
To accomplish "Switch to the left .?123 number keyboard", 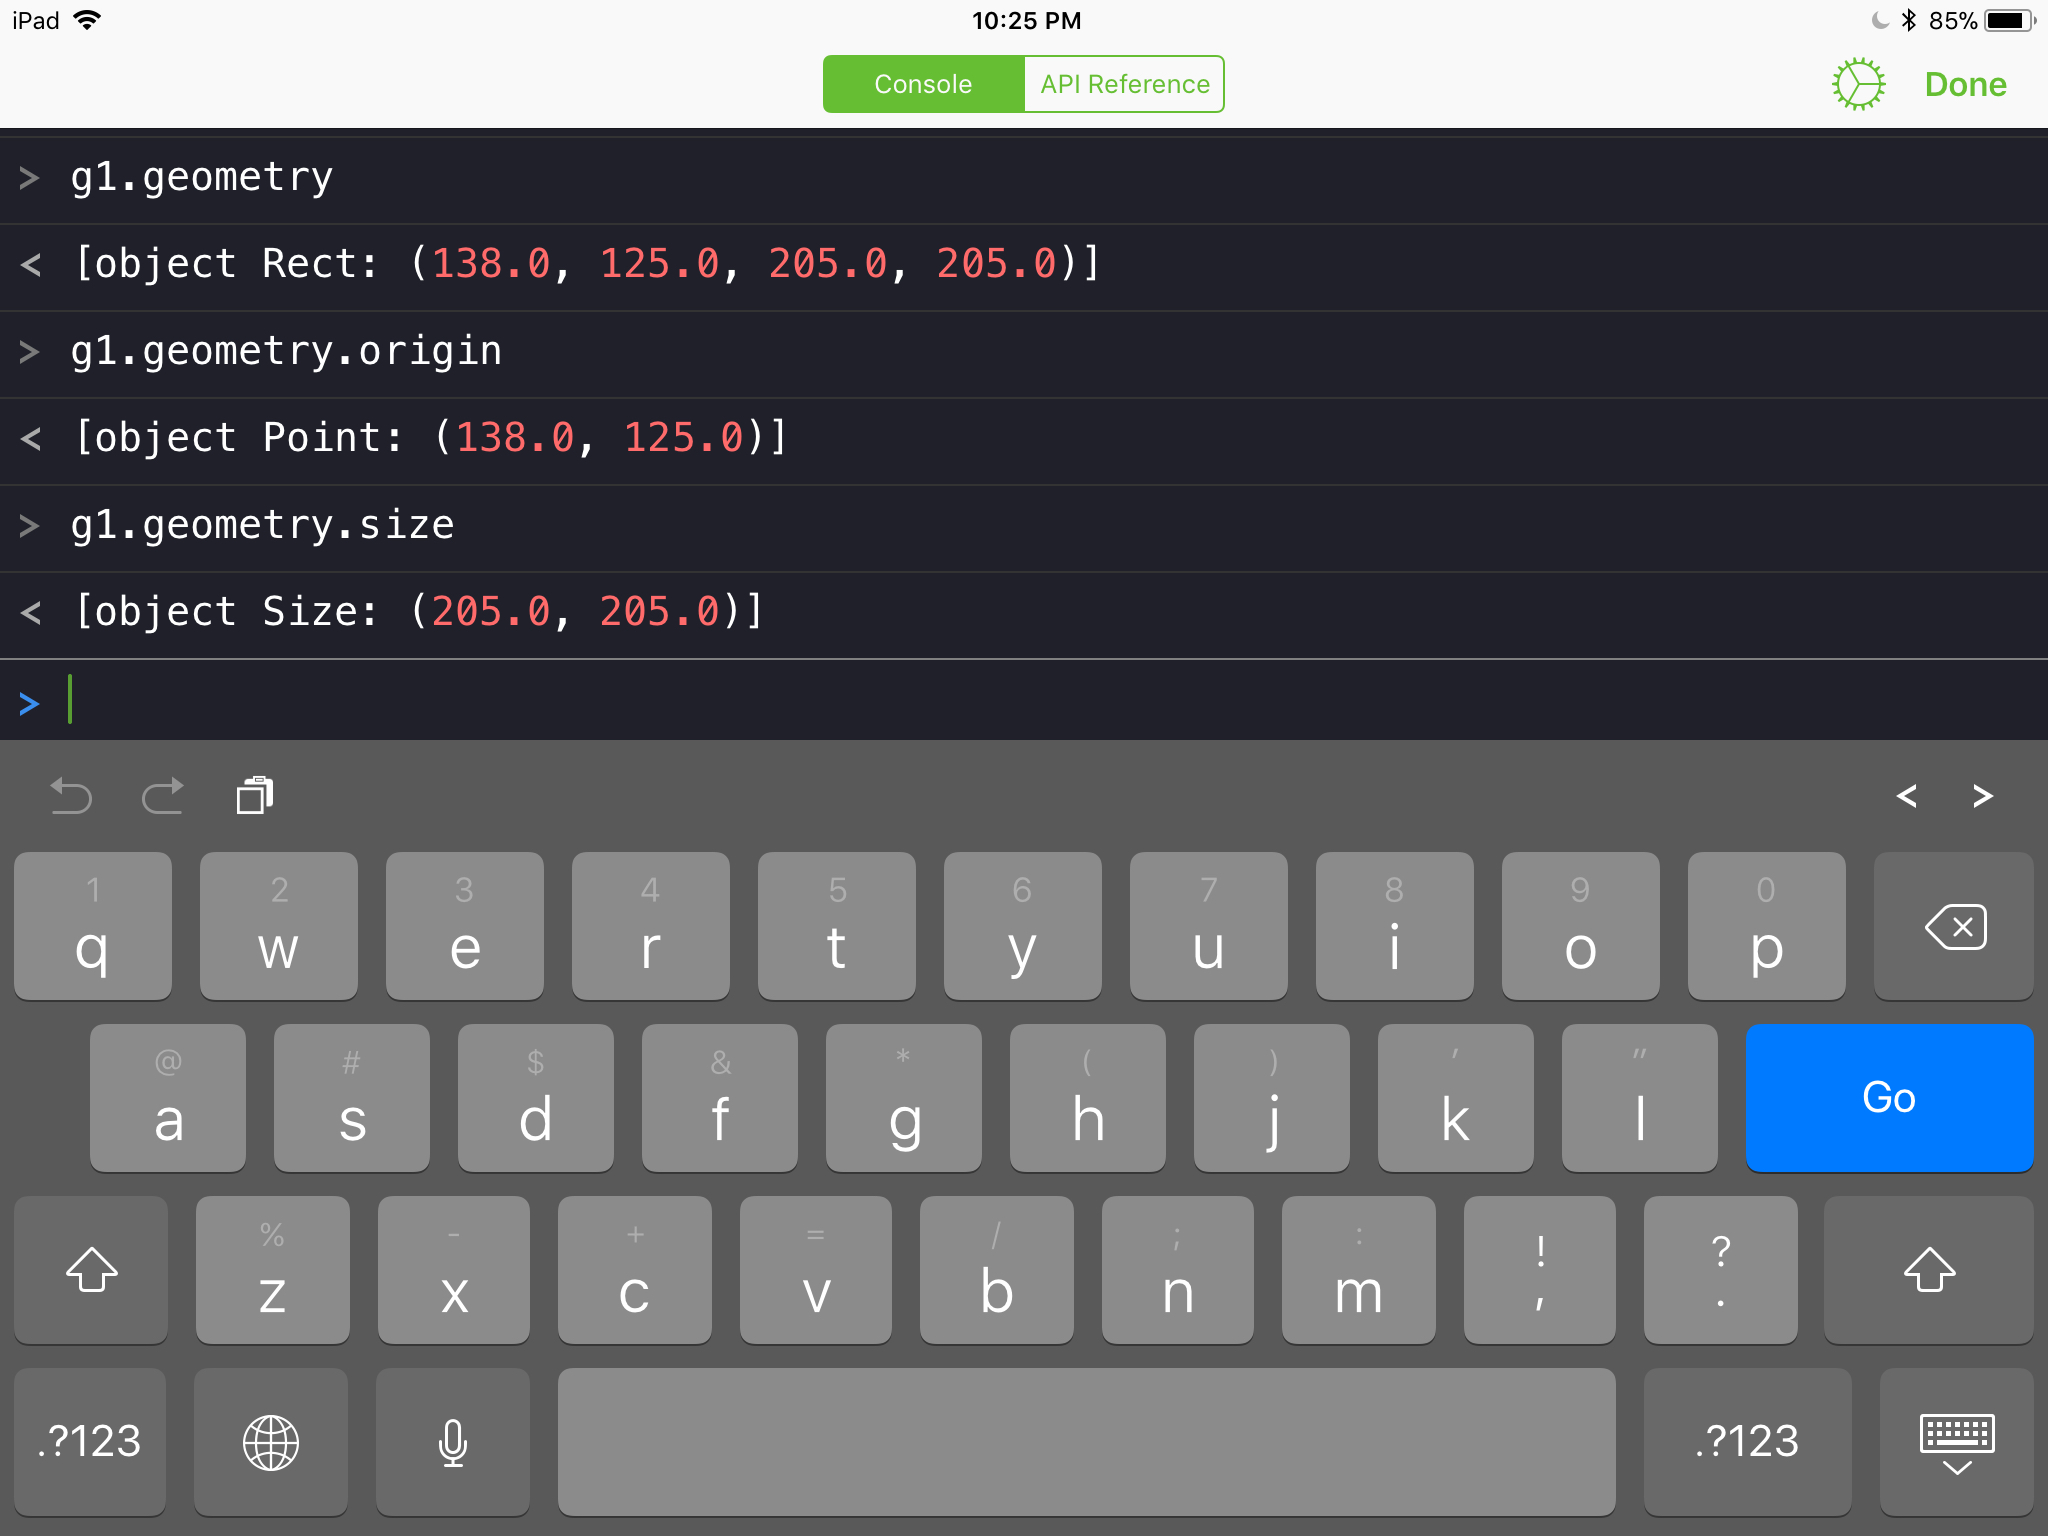I will tap(90, 1442).
